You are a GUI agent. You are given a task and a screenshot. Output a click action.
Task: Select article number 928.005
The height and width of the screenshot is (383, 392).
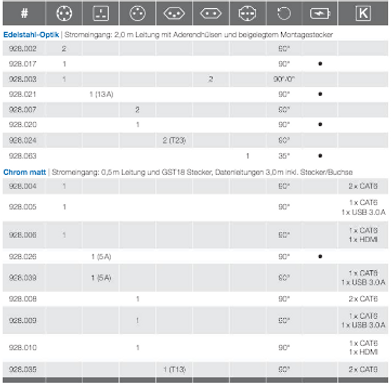tap(23, 207)
